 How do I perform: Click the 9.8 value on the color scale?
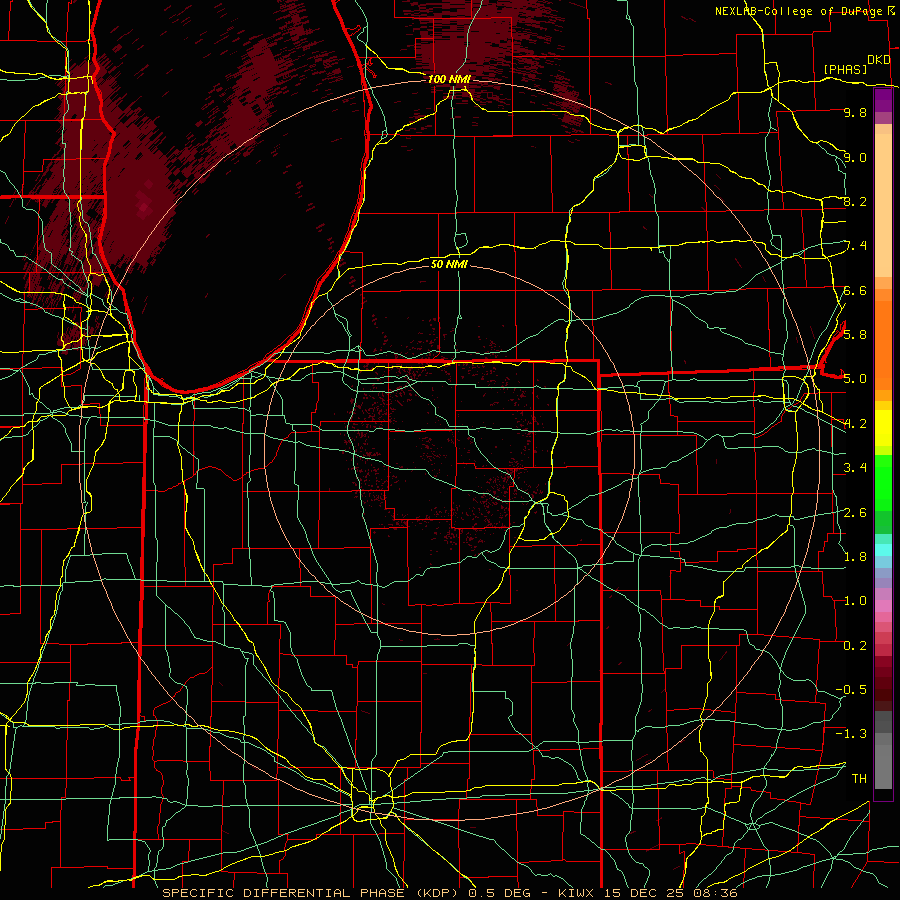[855, 112]
